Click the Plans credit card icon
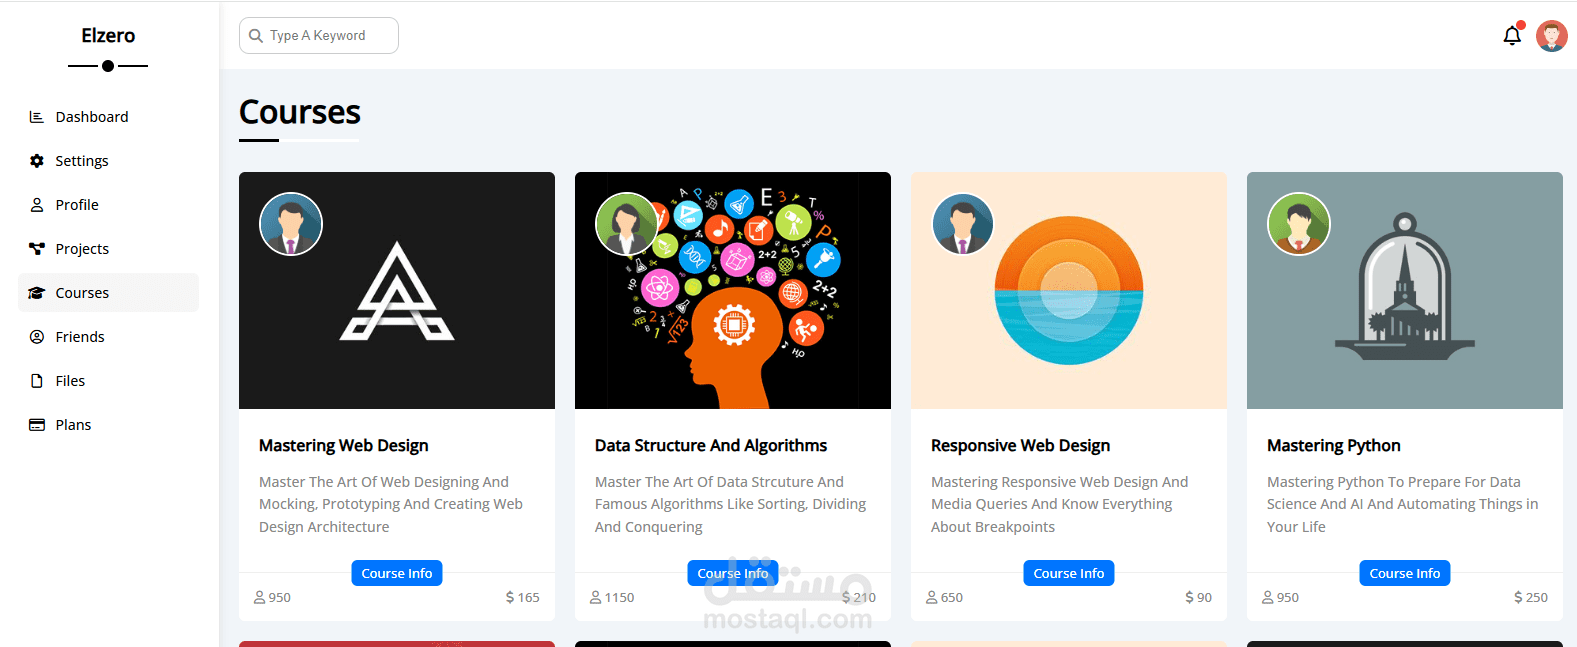 37,425
